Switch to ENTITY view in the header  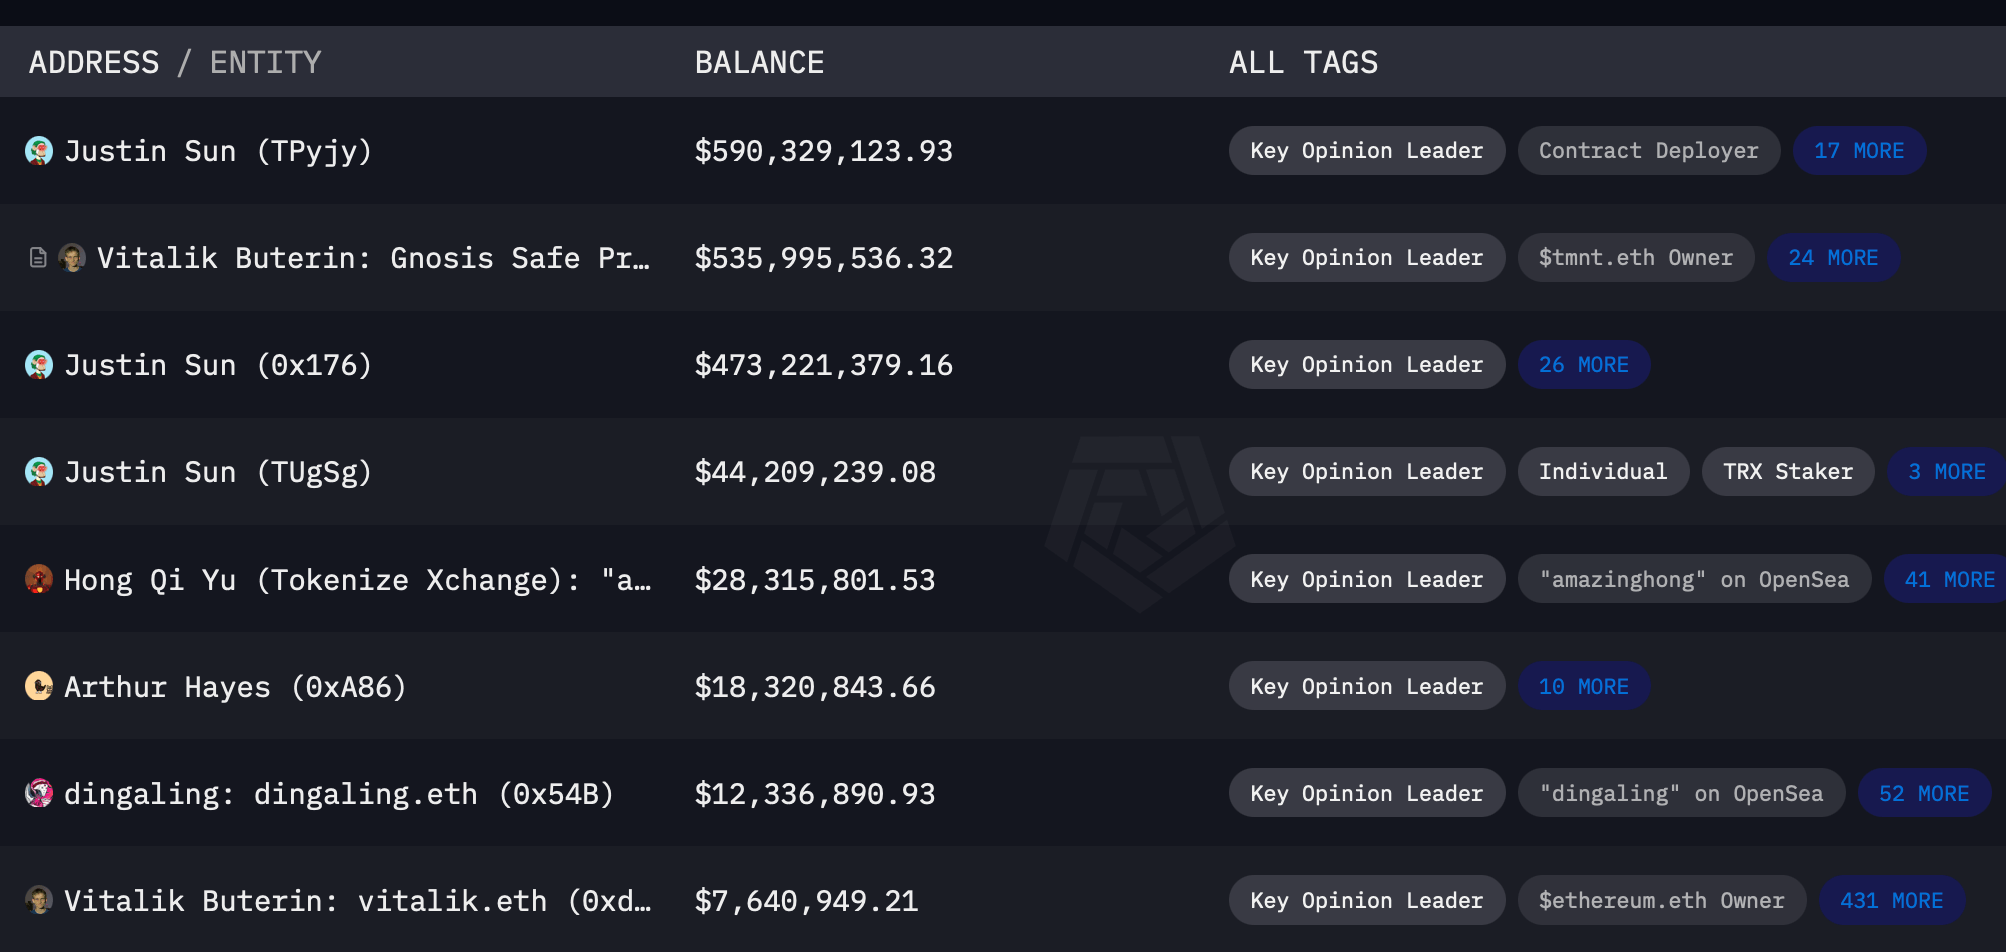[265, 61]
